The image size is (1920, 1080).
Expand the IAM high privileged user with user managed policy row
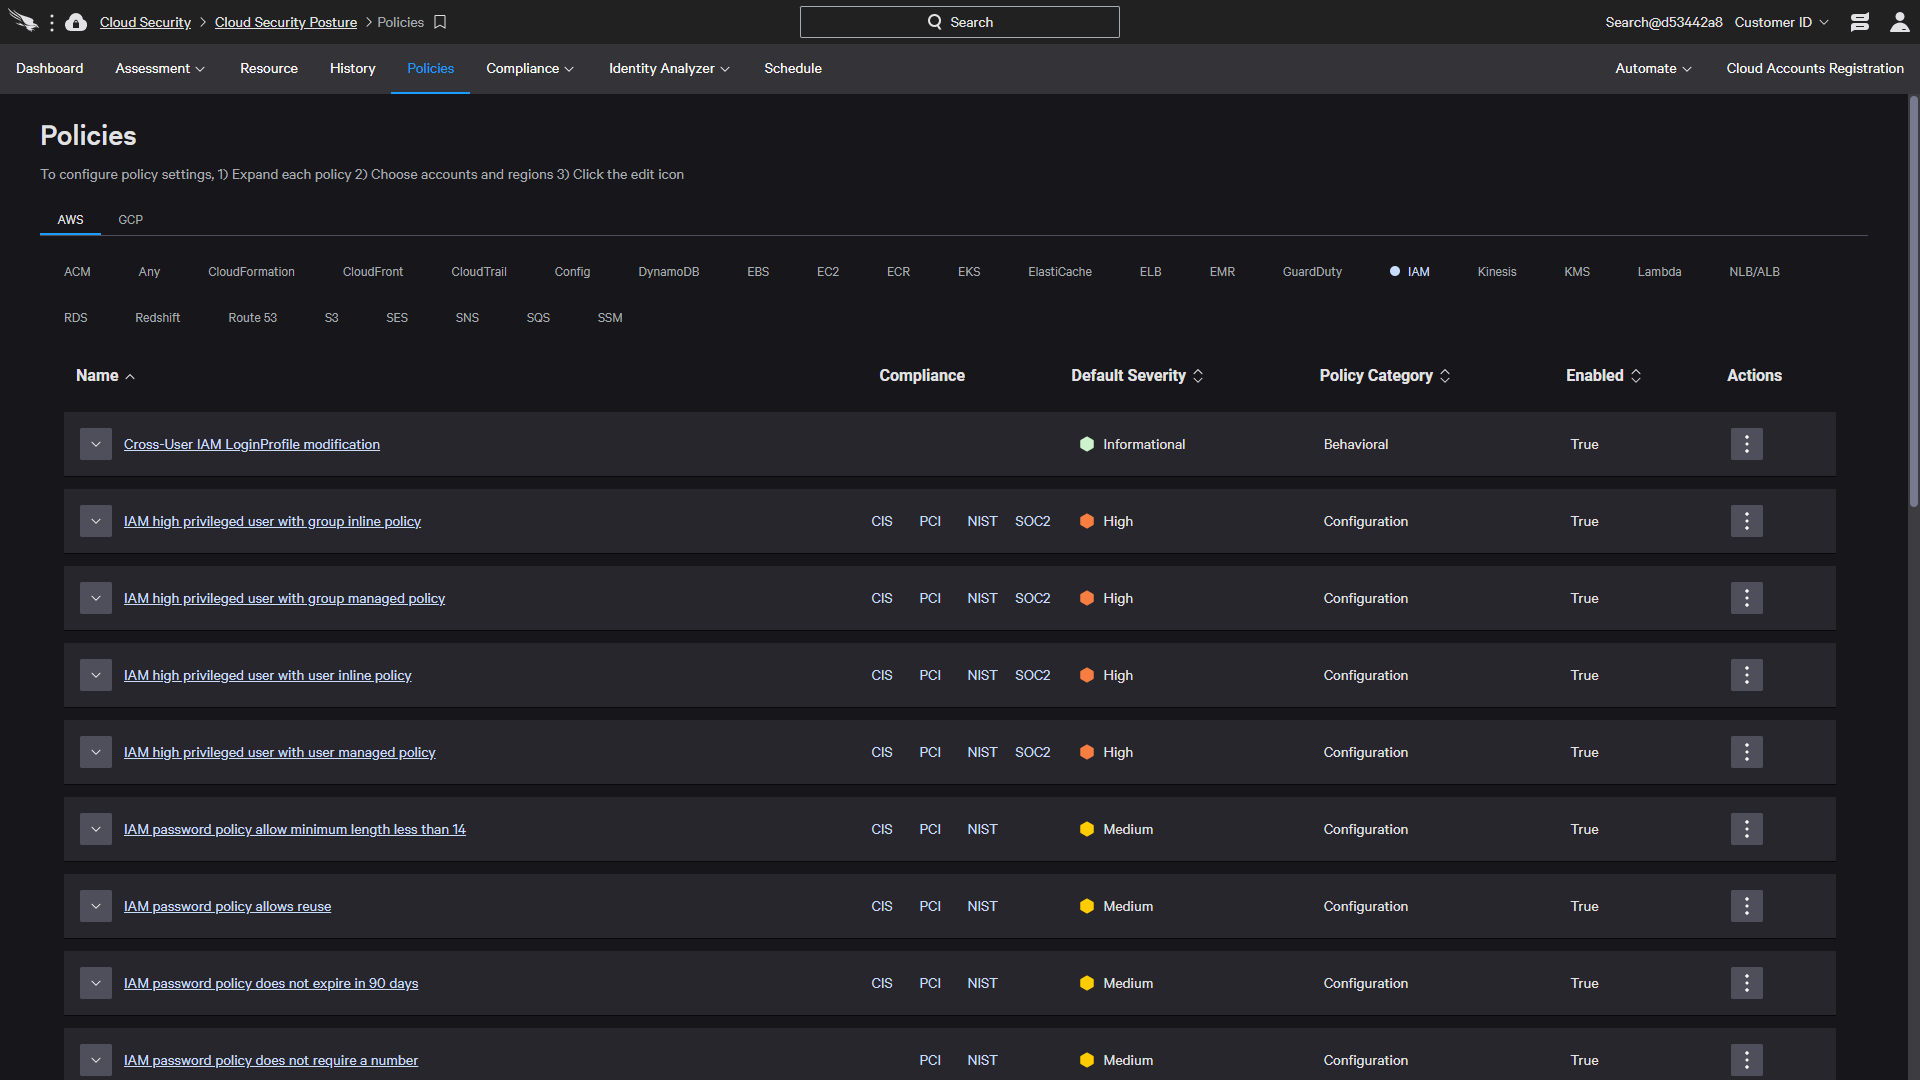94,752
